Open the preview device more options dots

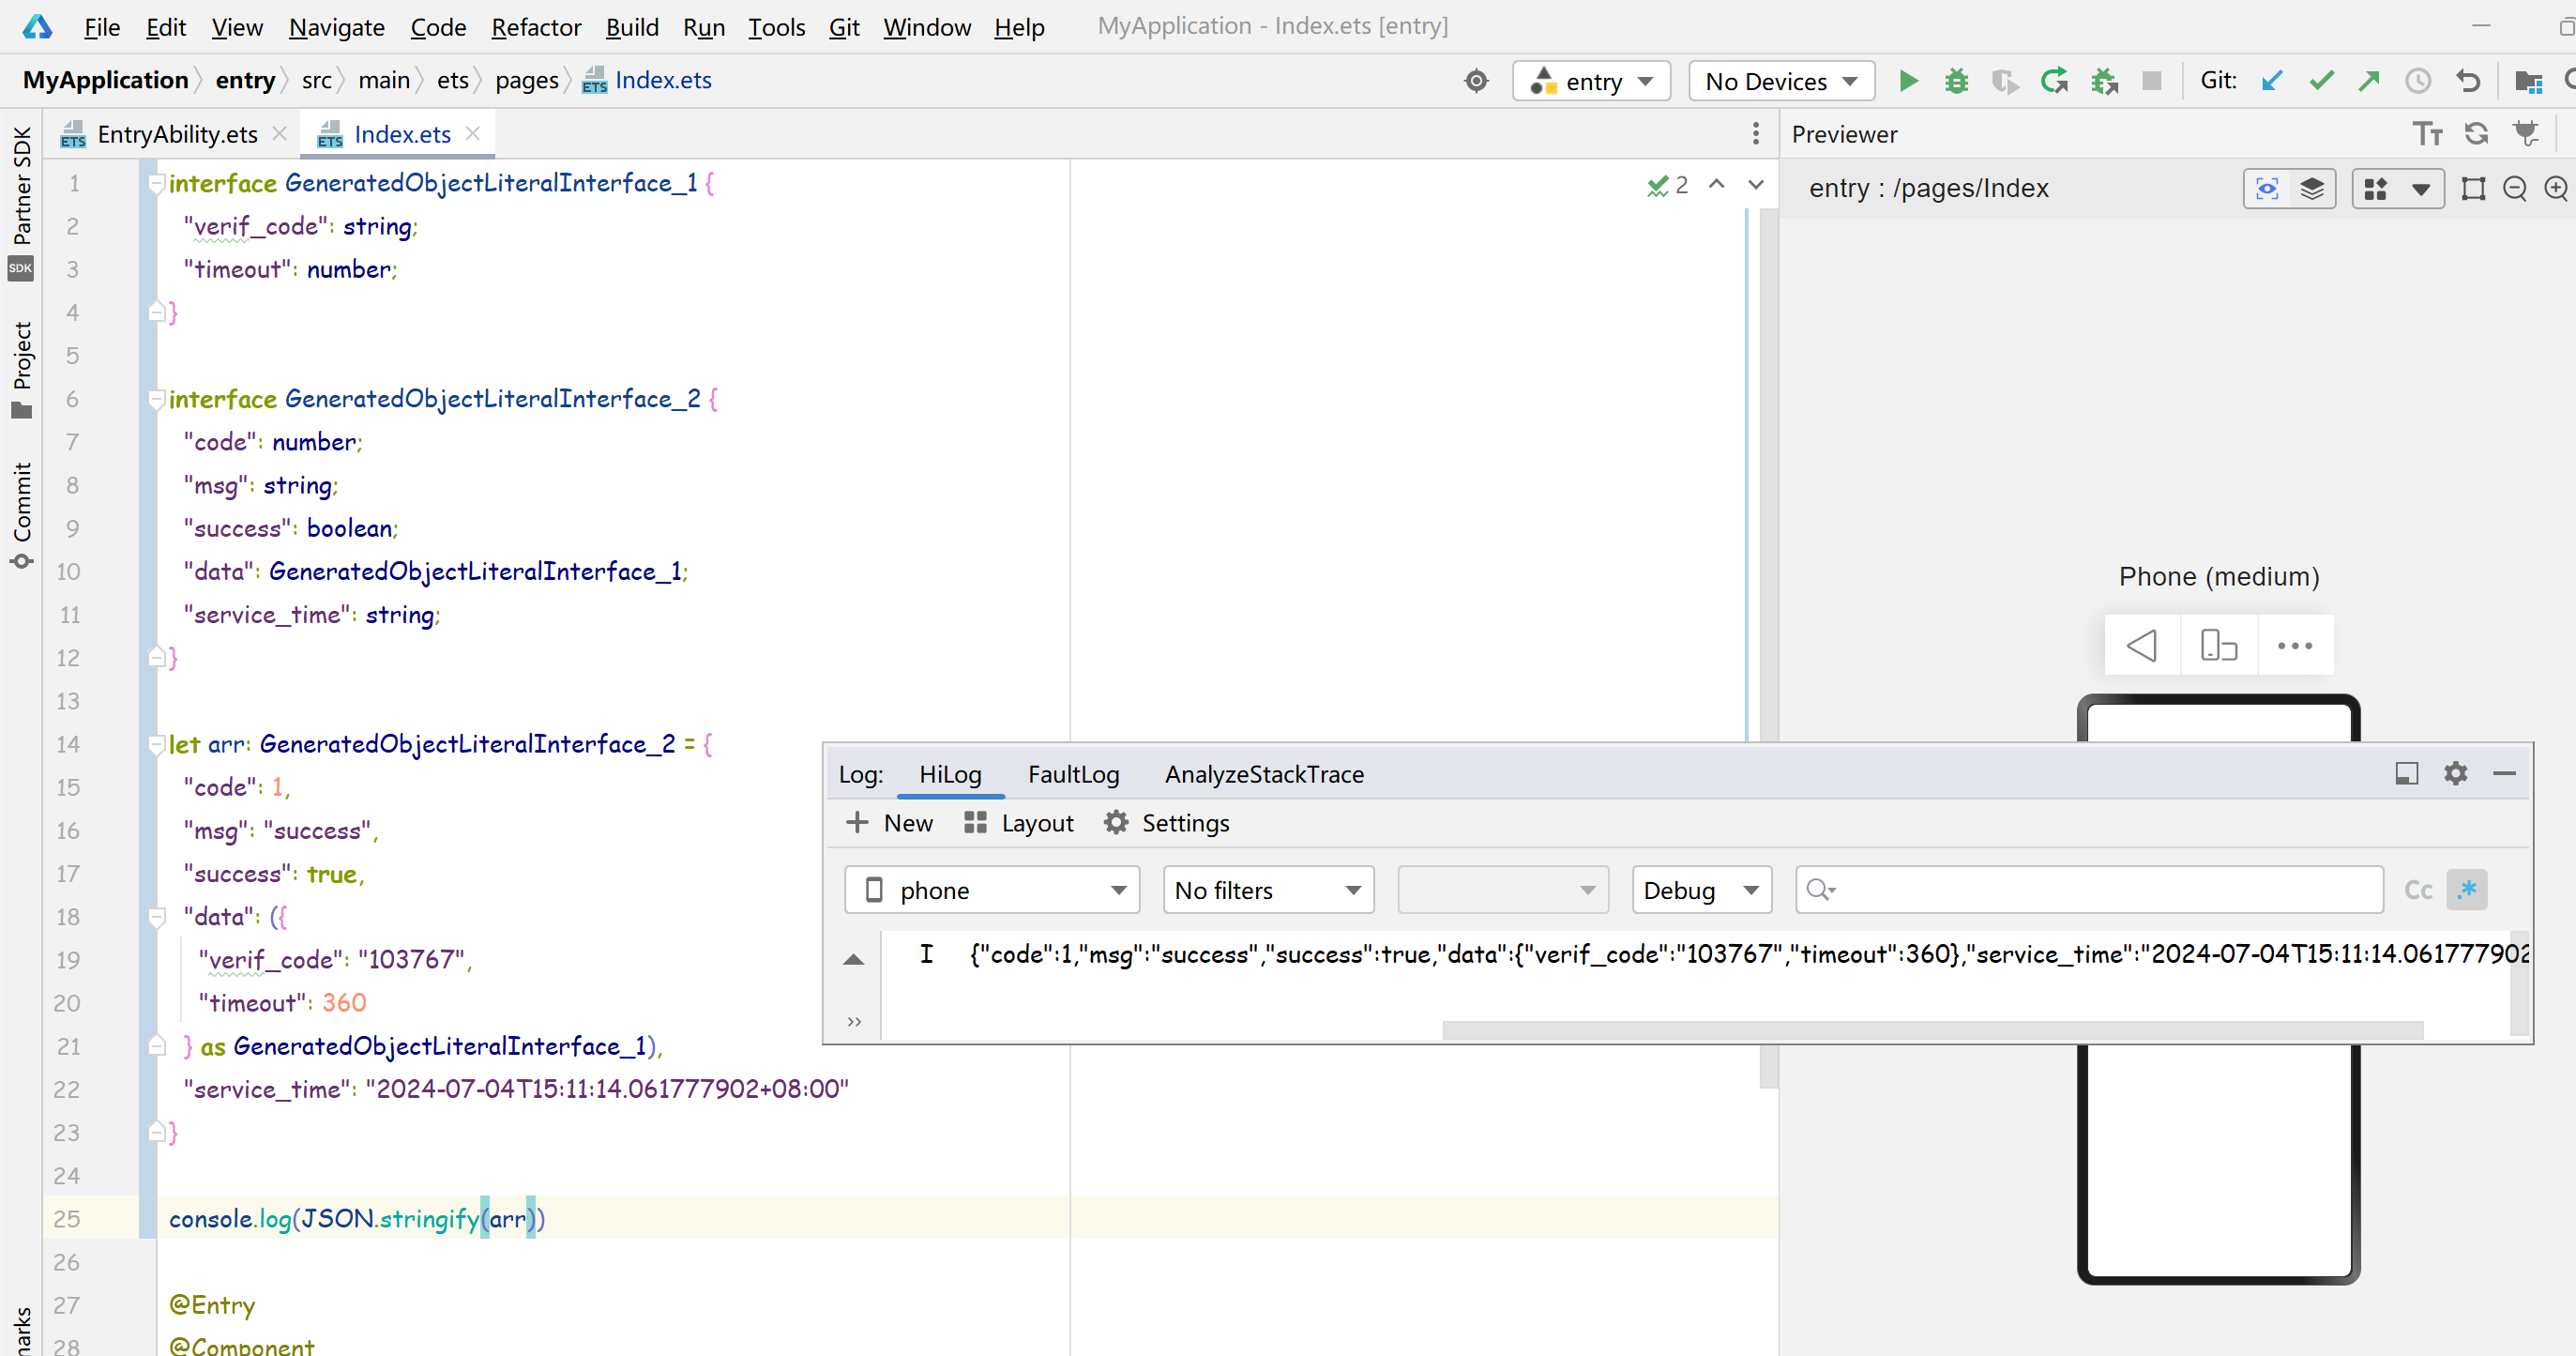coord(2295,645)
